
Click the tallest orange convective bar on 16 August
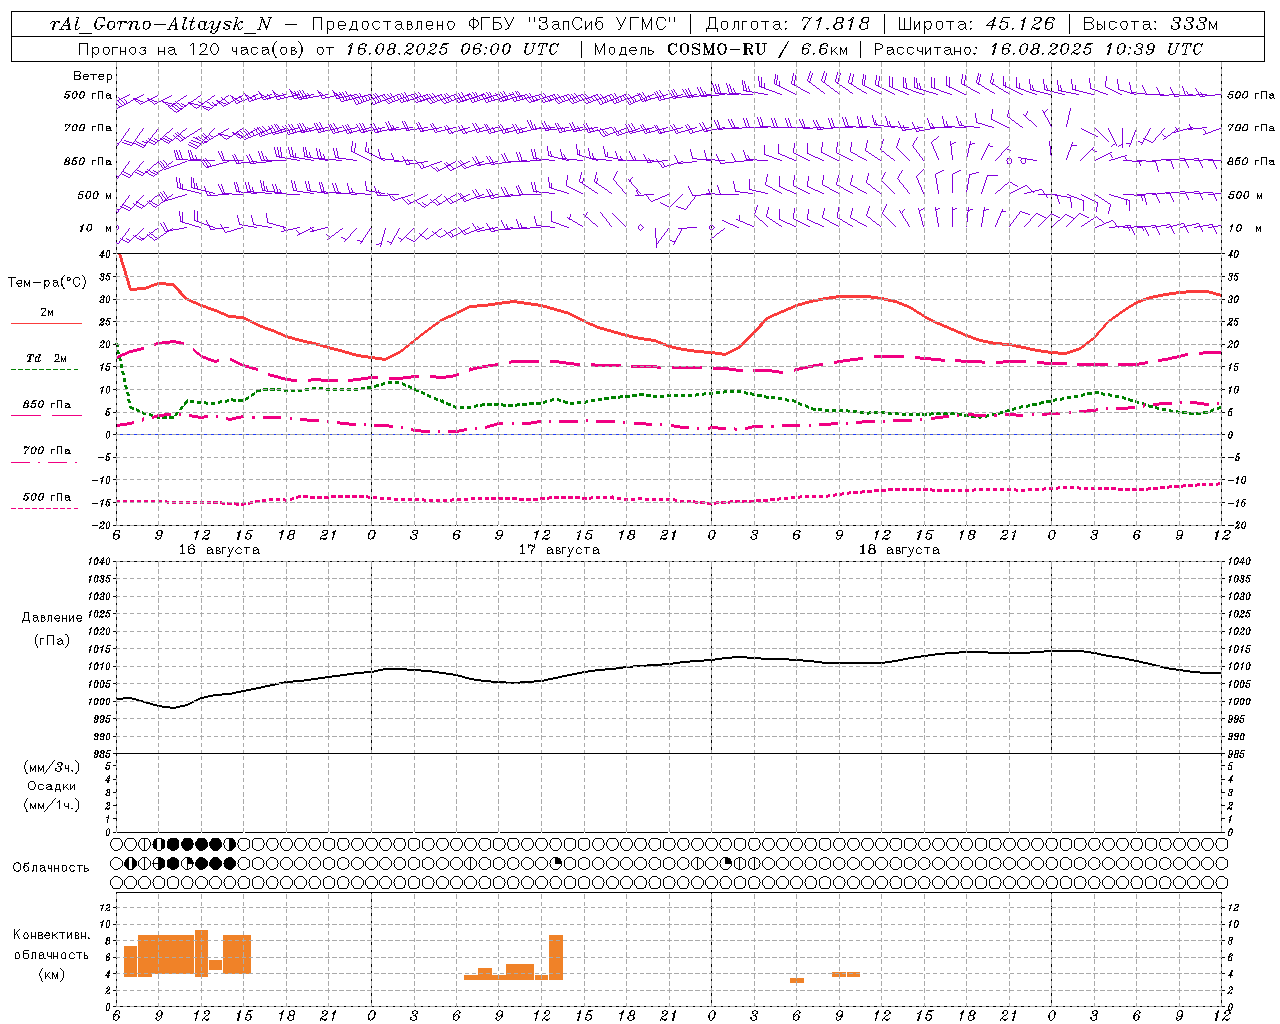(201, 953)
